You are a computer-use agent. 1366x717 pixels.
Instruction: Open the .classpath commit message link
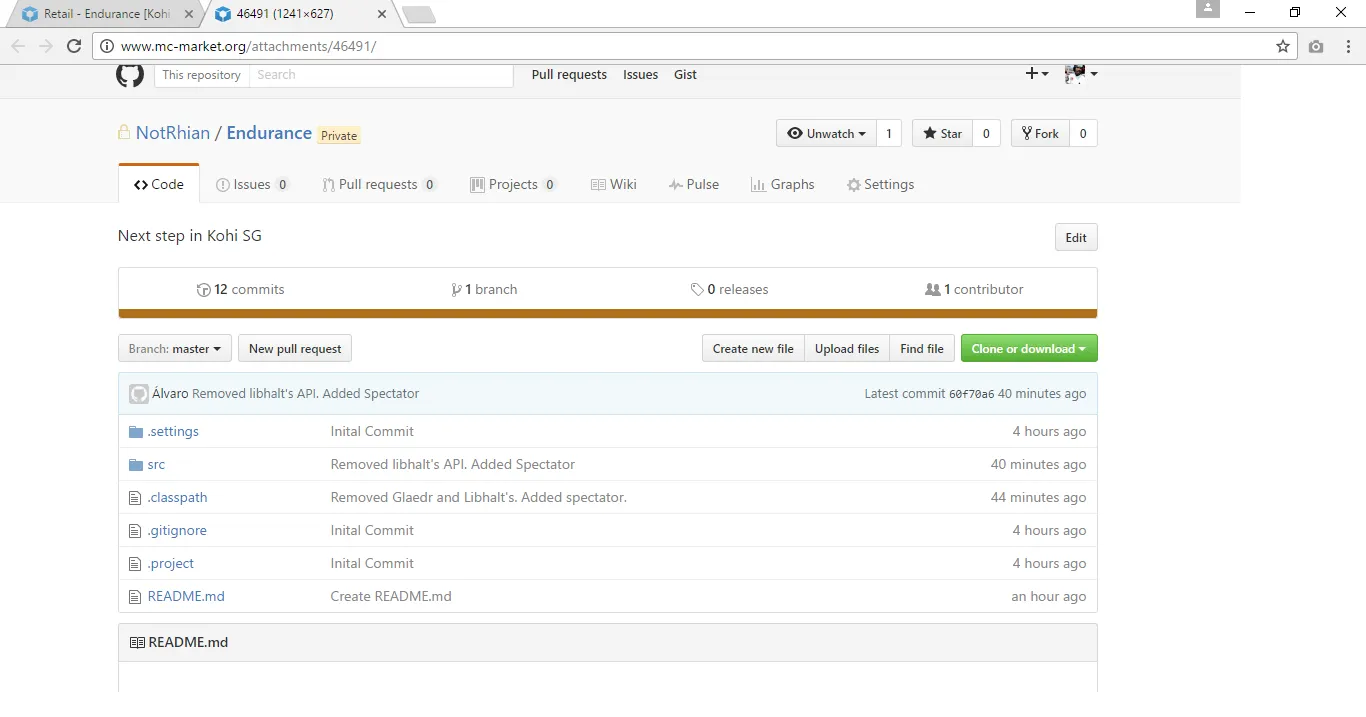pyautogui.click(x=479, y=497)
